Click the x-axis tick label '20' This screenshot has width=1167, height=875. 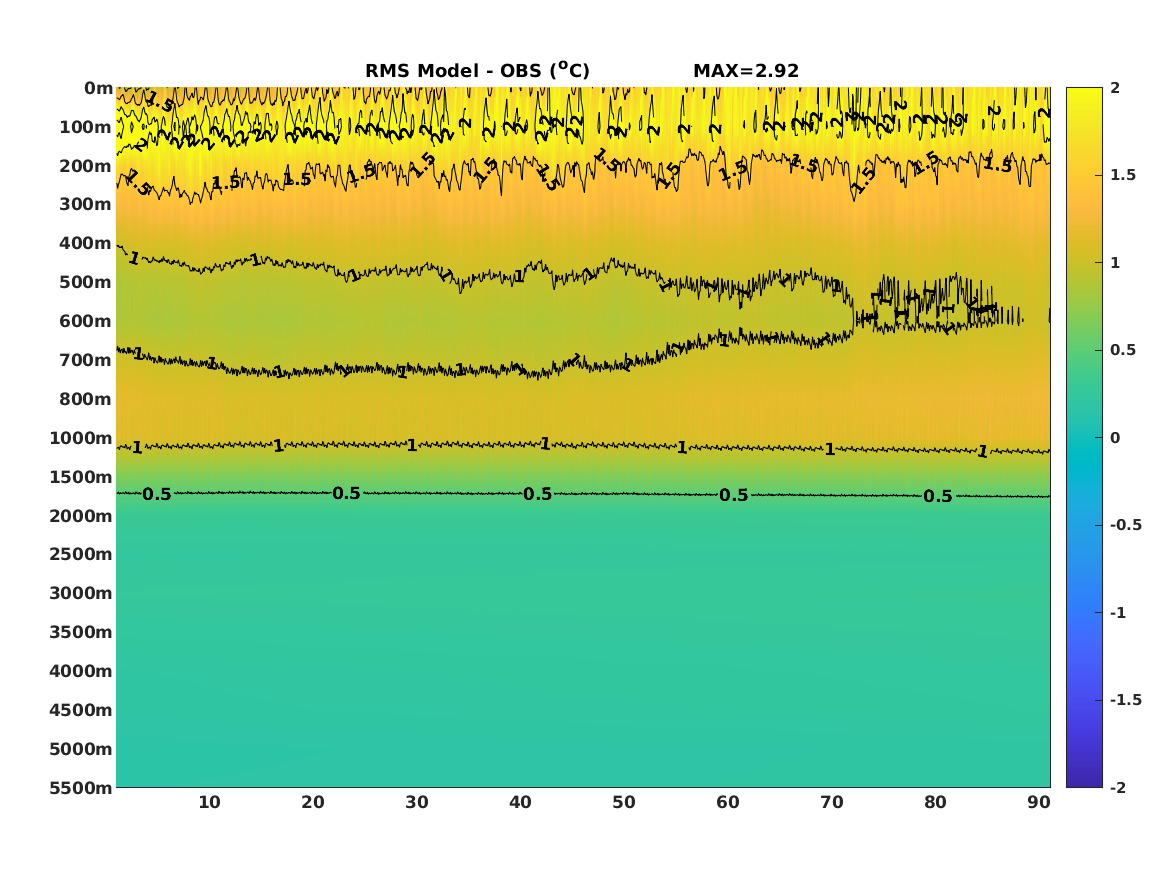click(313, 803)
